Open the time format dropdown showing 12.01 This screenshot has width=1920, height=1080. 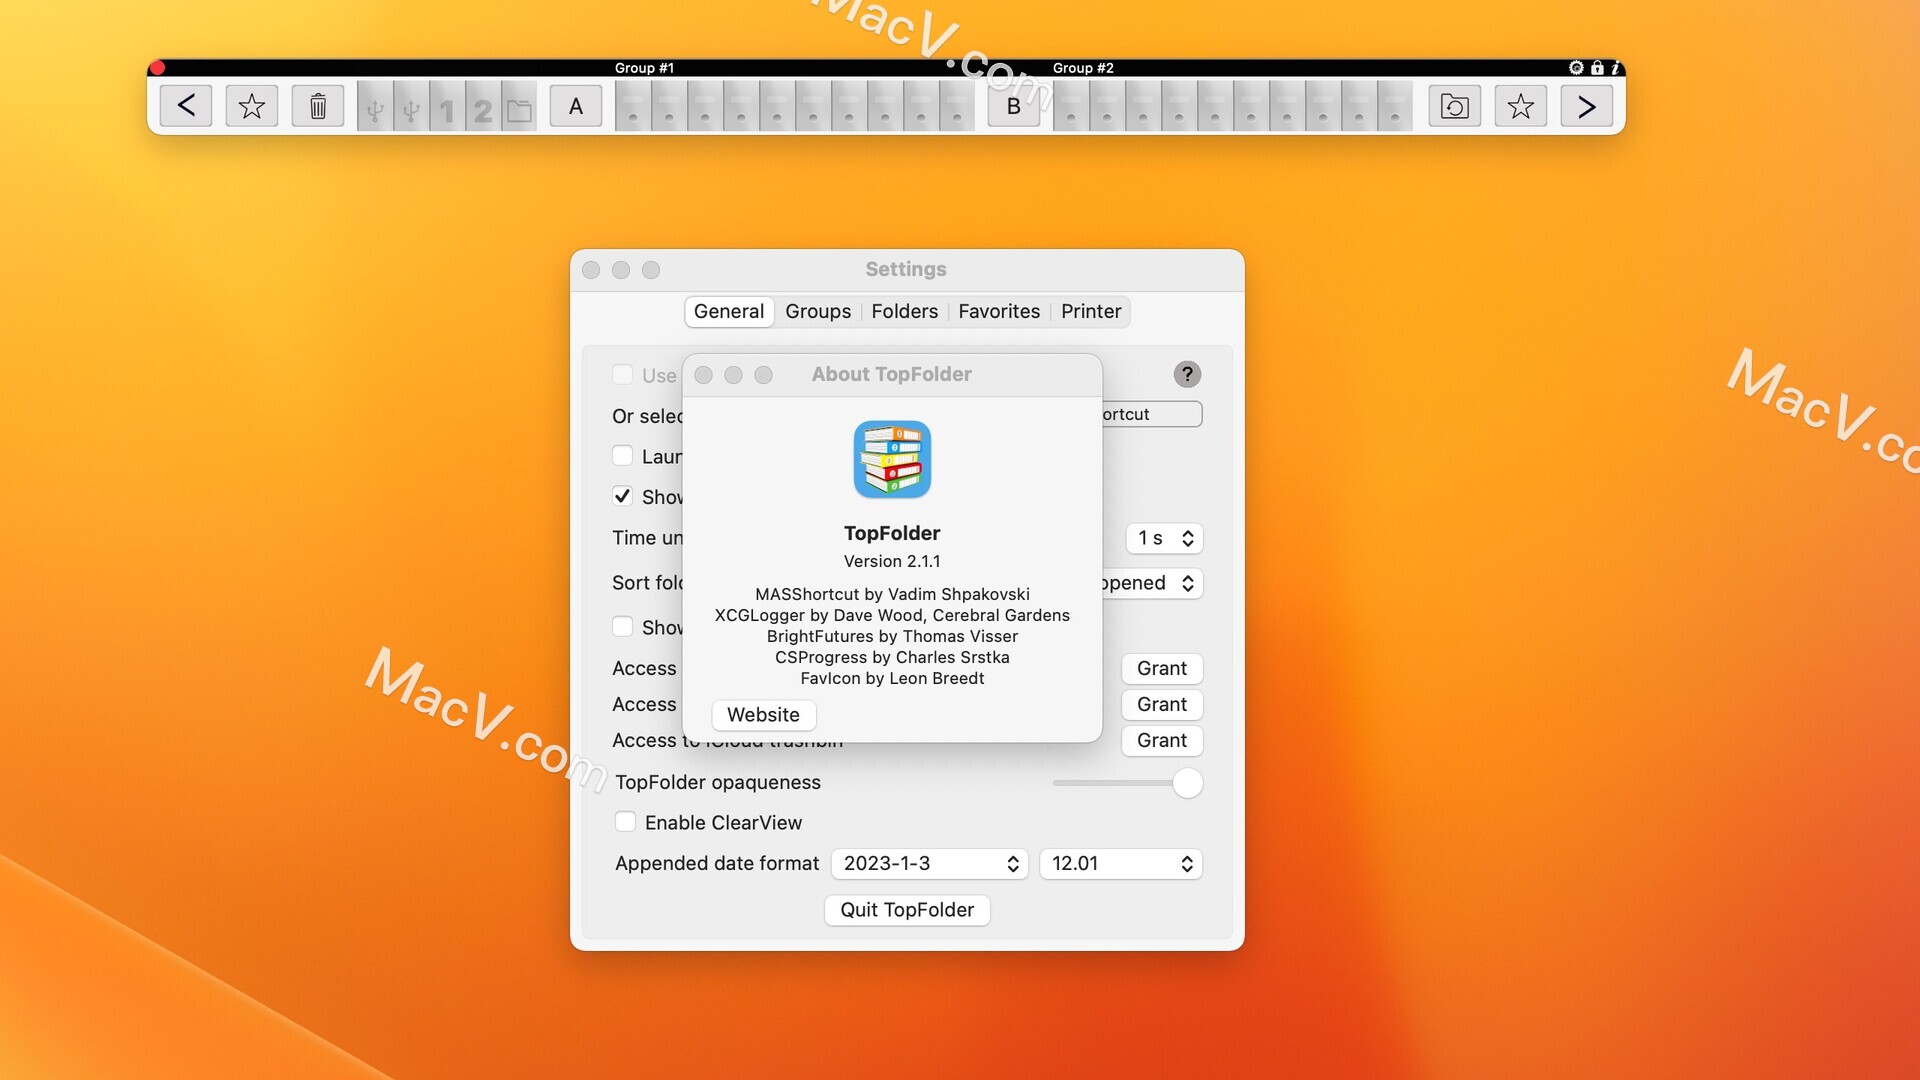point(1121,864)
